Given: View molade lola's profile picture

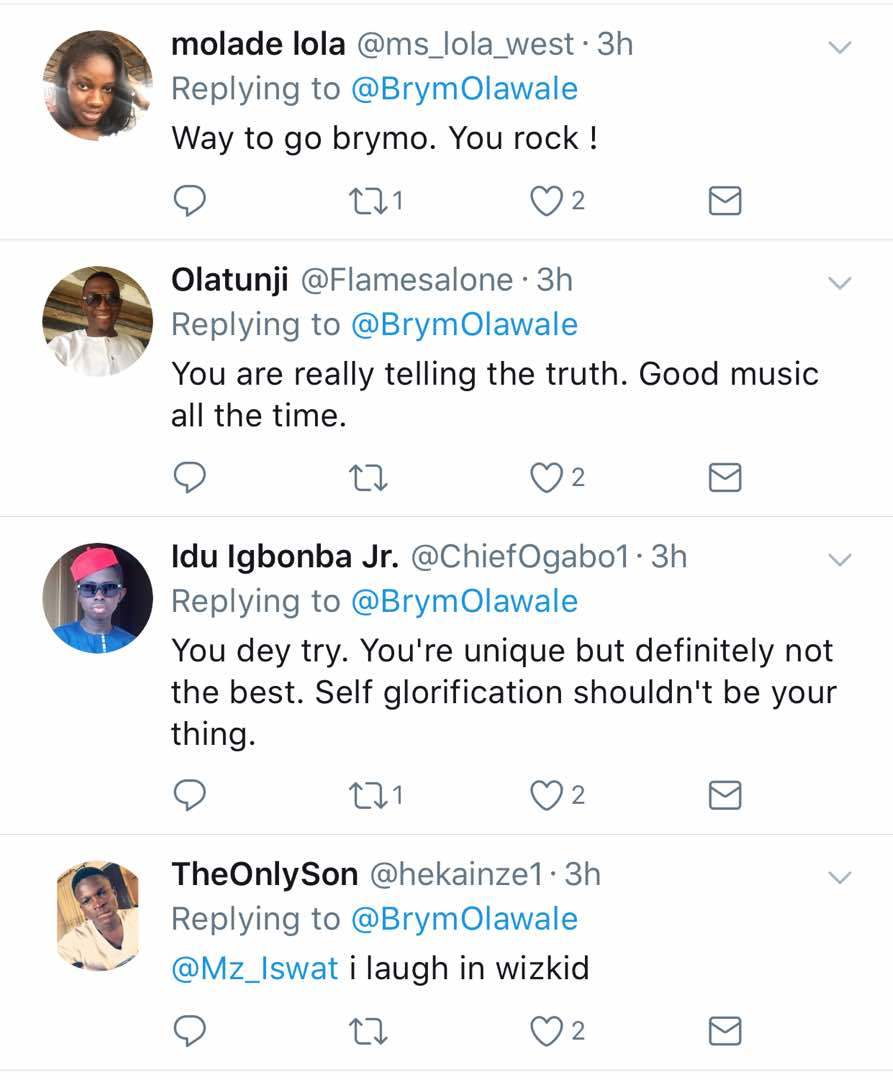Looking at the screenshot, I should (97, 85).
